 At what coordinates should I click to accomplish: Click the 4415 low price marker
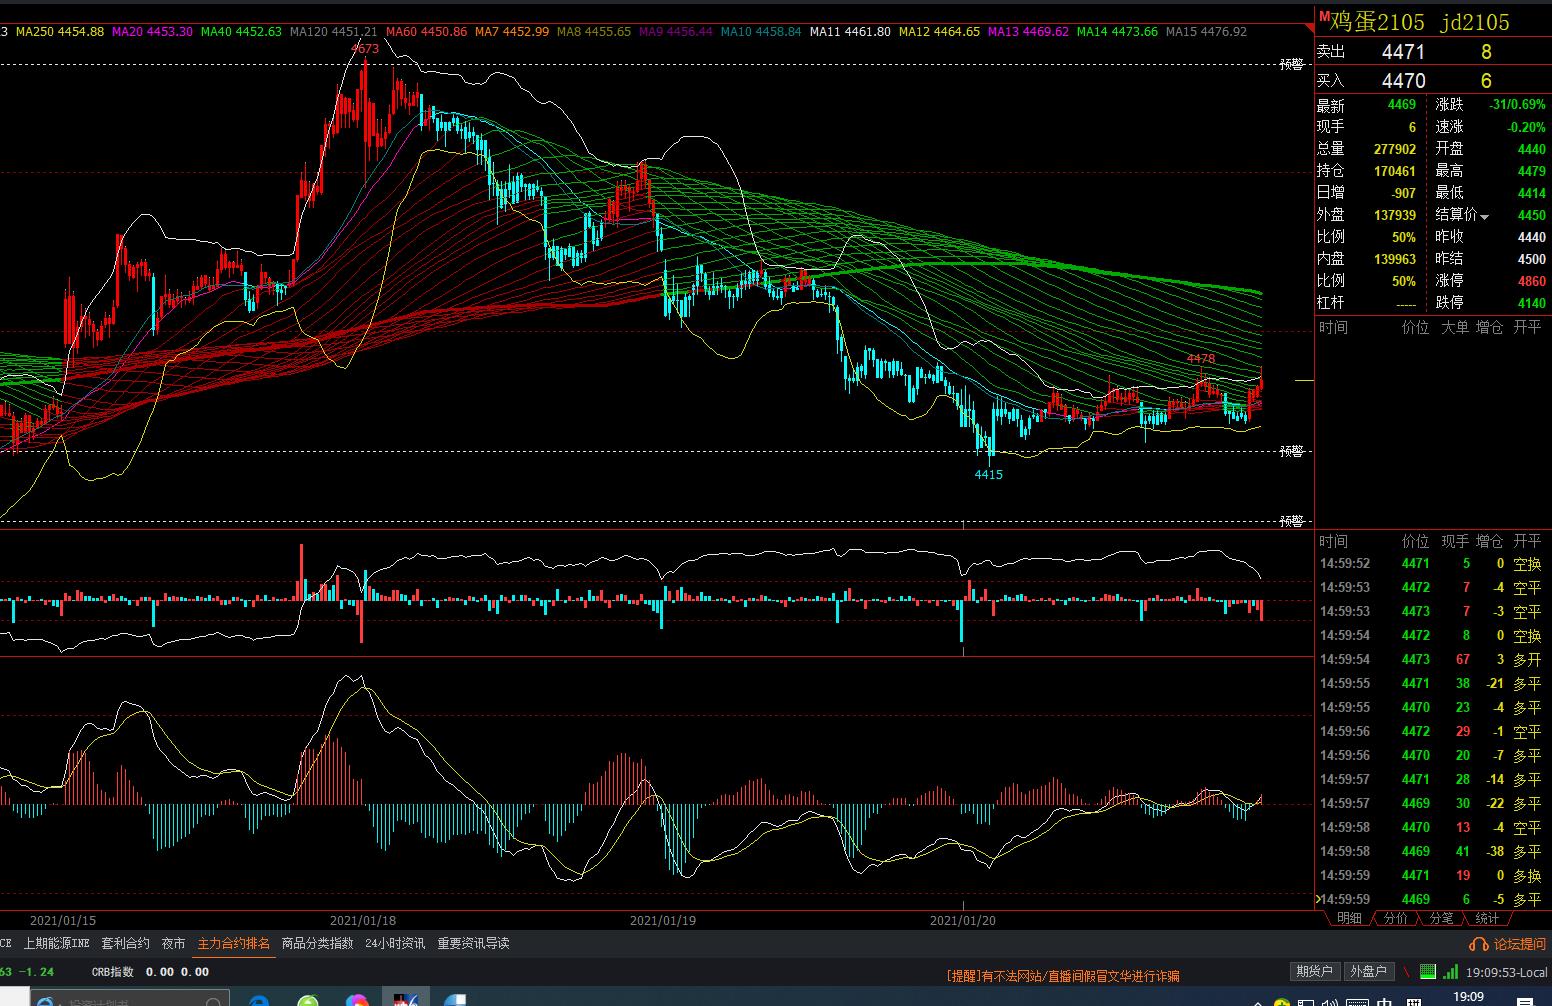point(989,474)
